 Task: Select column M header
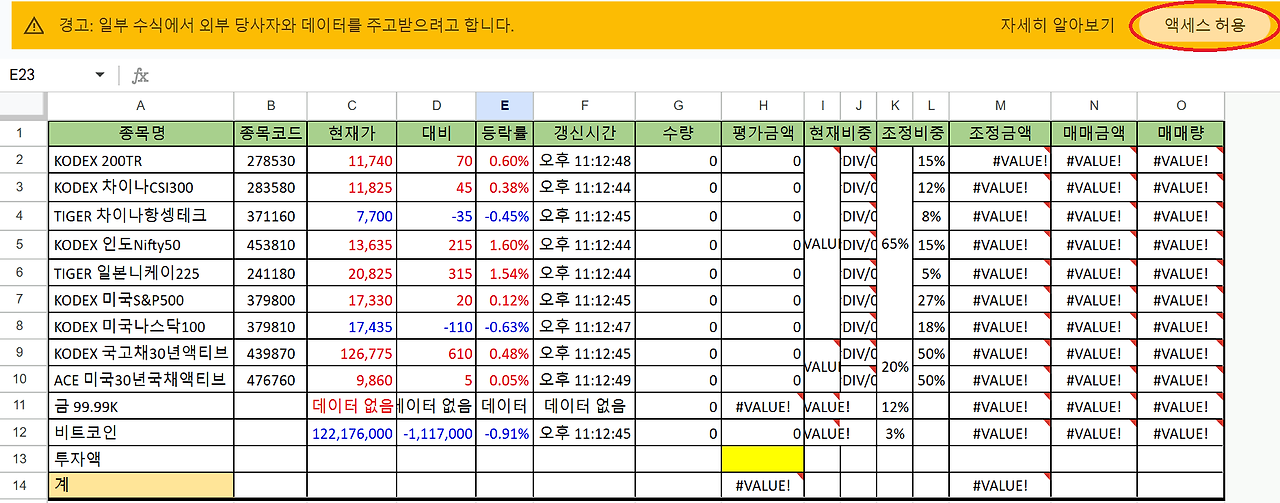click(1000, 105)
